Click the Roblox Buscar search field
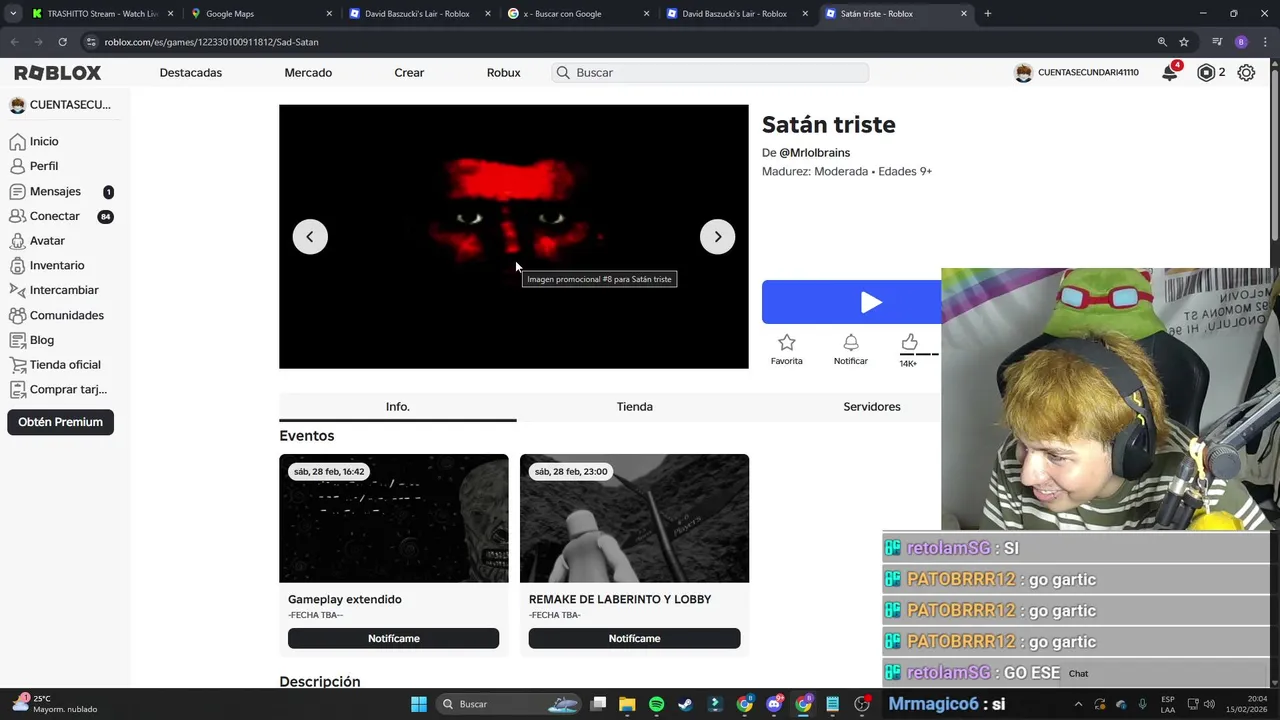This screenshot has width=1280, height=720. tap(710, 73)
